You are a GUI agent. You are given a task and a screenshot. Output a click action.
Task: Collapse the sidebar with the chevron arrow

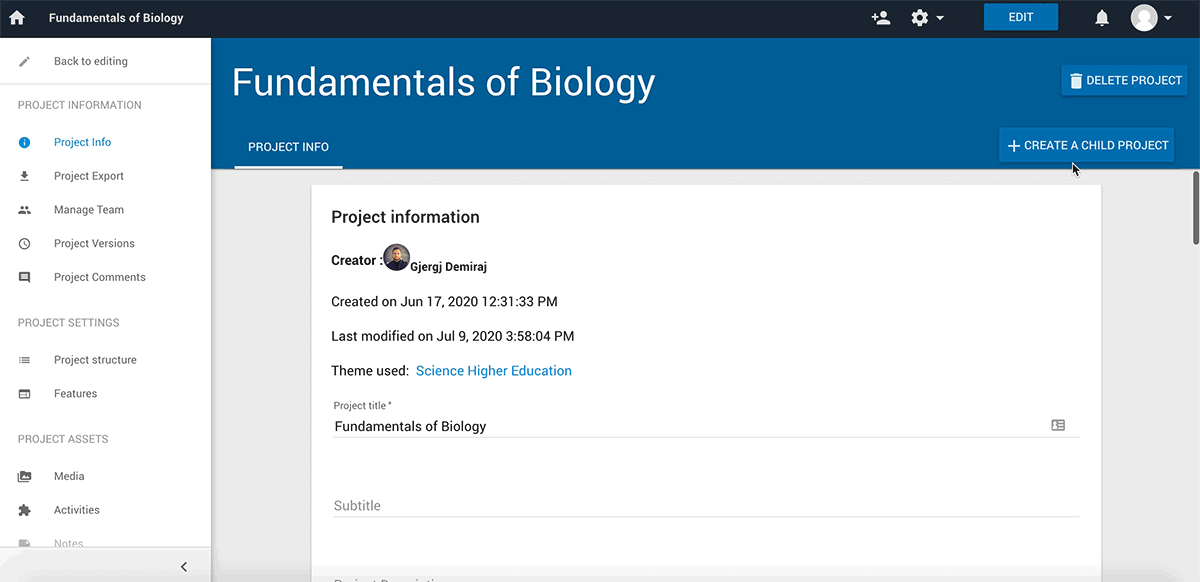pyautogui.click(x=184, y=567)
